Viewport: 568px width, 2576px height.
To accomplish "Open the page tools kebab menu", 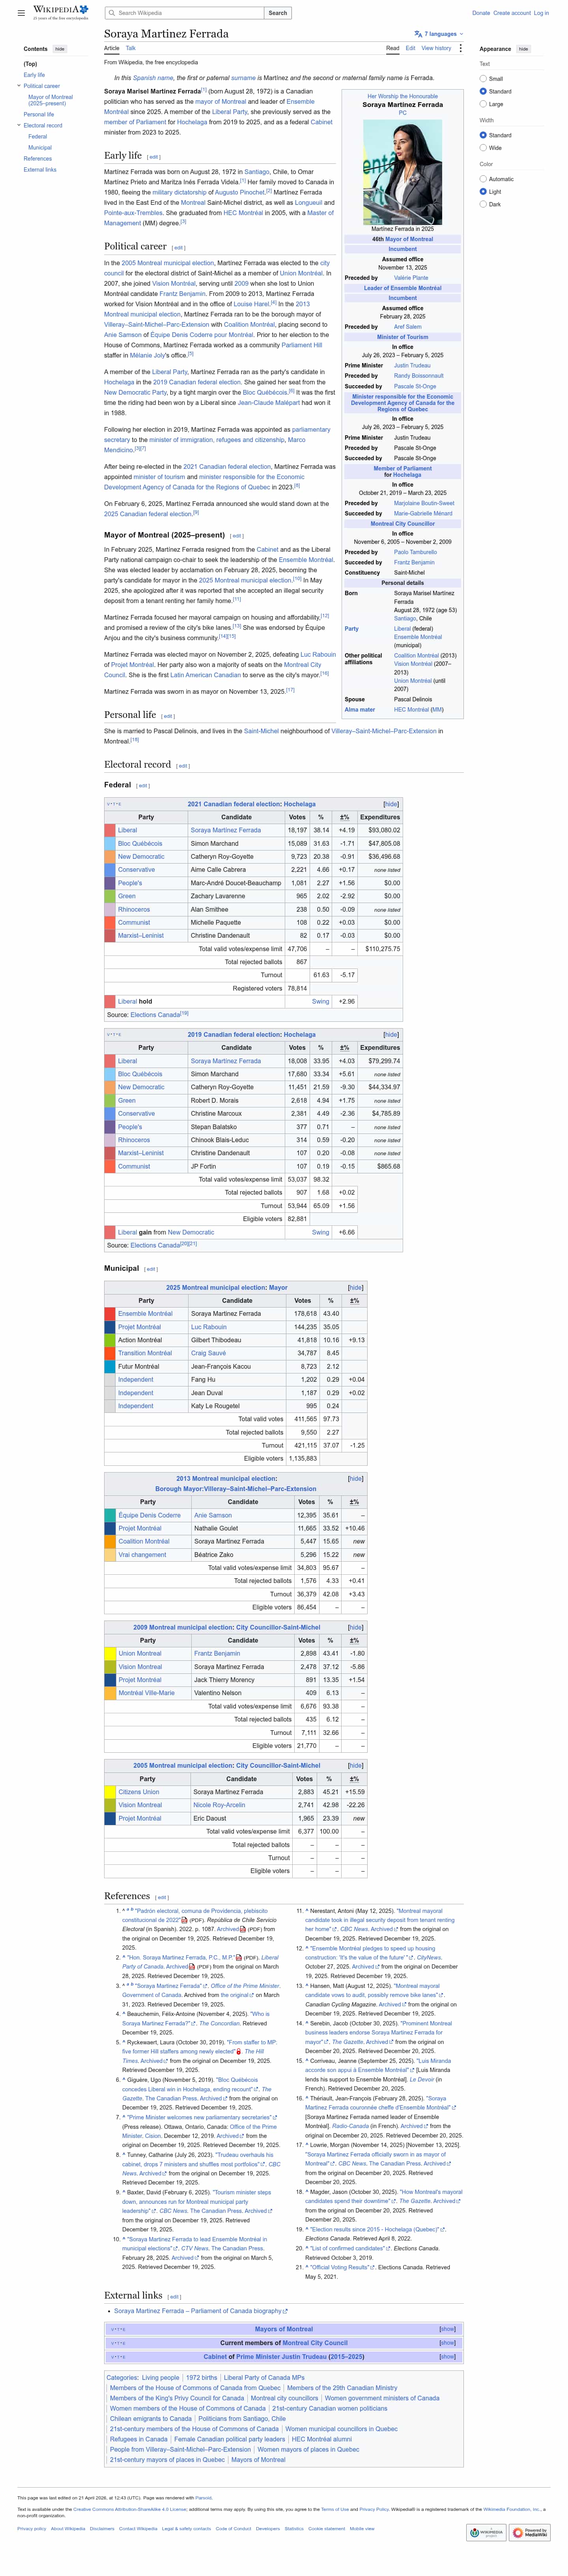I will (461, 48).
